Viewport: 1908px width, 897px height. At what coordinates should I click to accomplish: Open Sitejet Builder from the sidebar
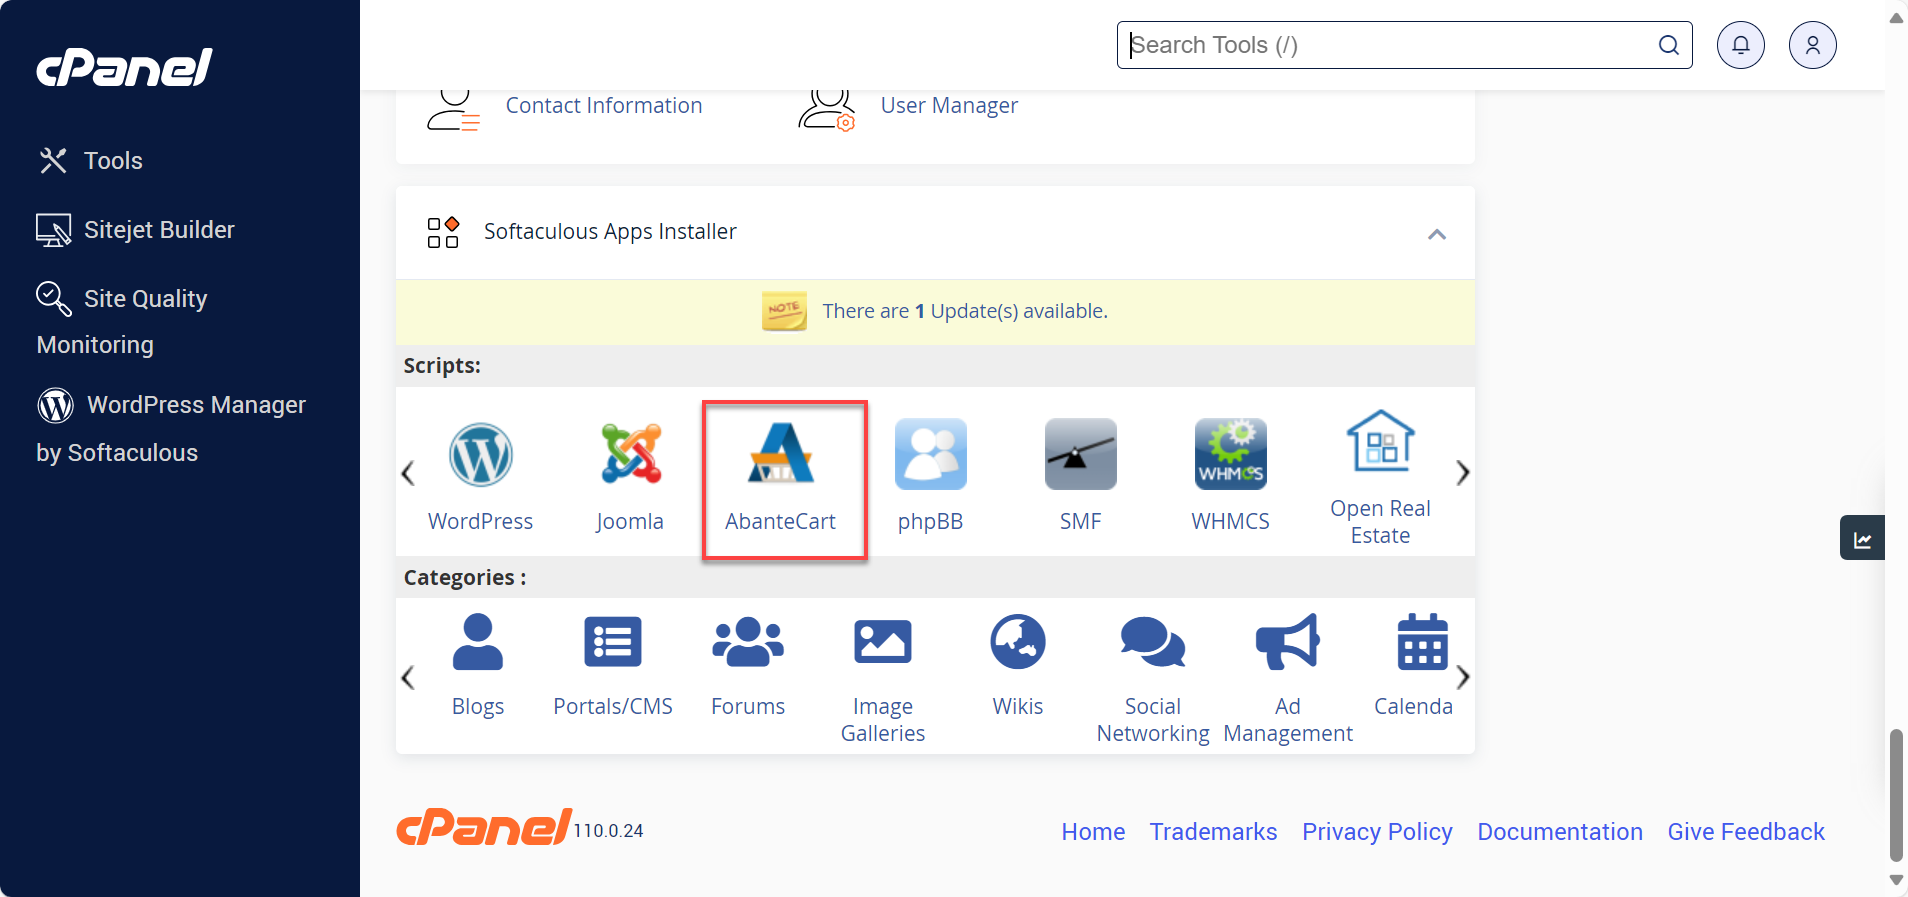[158, 230]
